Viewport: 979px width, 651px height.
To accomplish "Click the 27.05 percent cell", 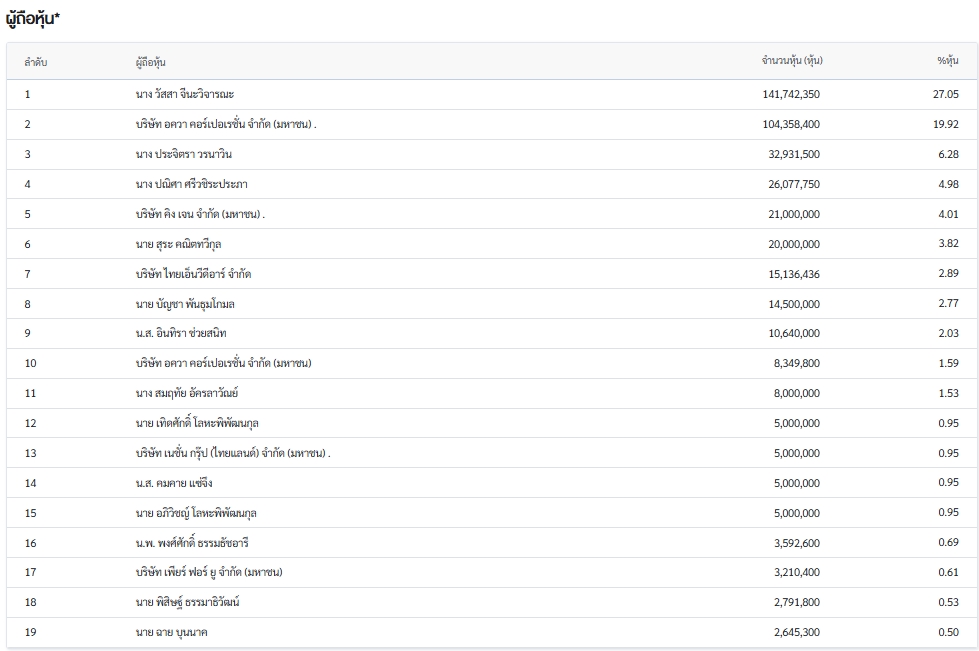I will coord(945,94).
